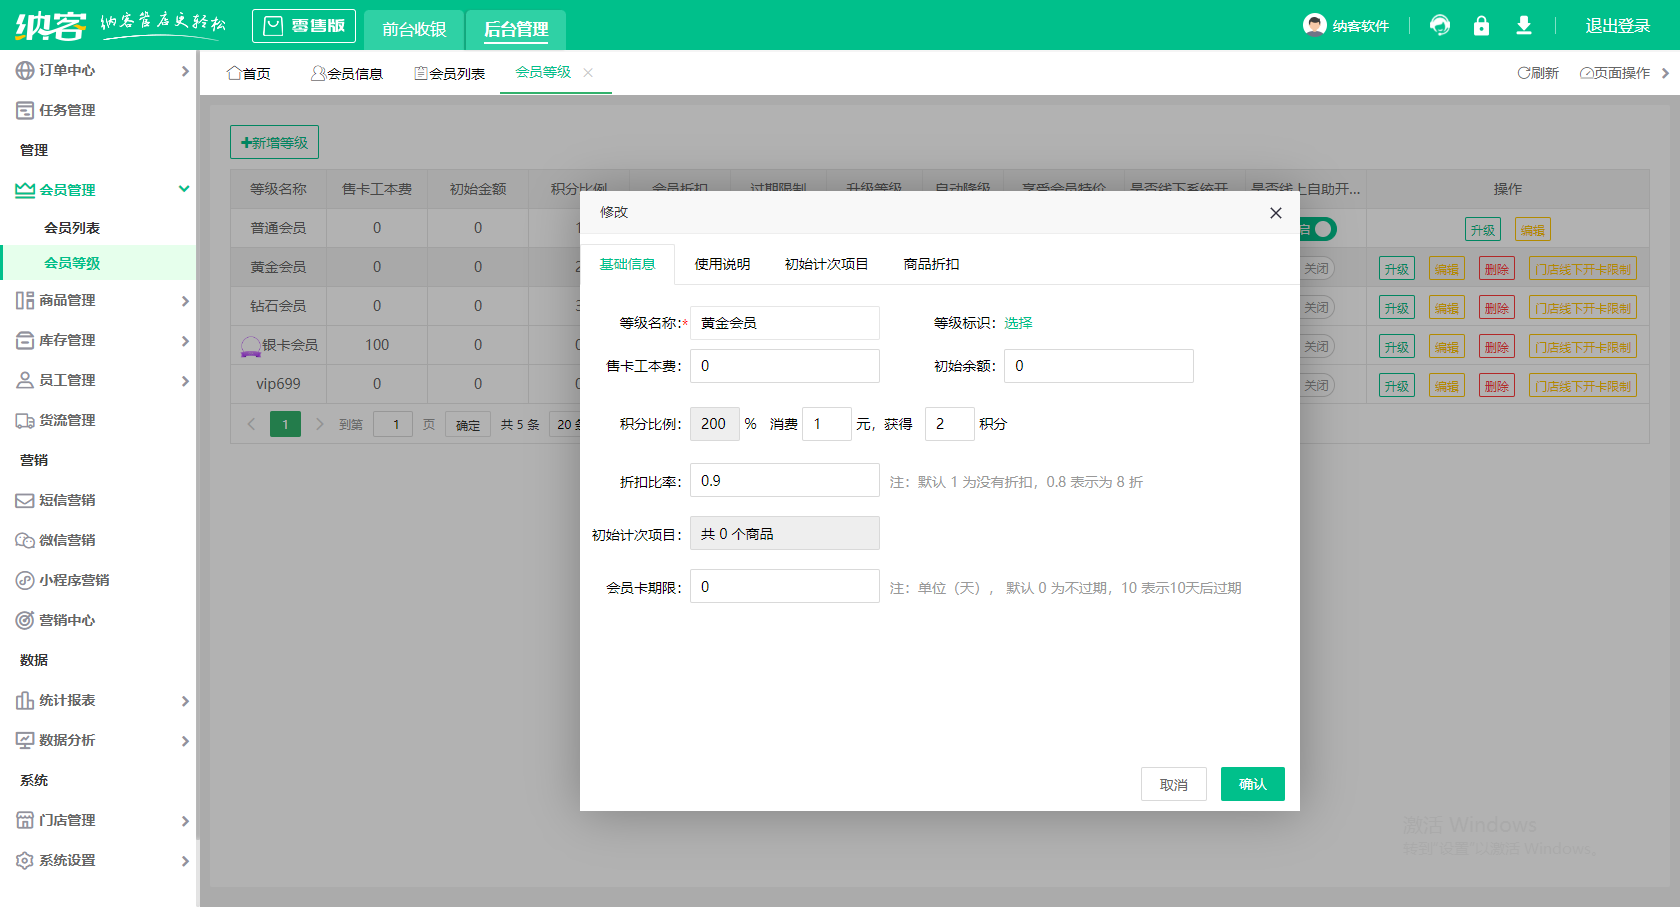Image resolution: width=1680 pixels, height=907 pixels.
Task: Click the 纳客软件 user avatar
Action: (x=1314, y=25)
